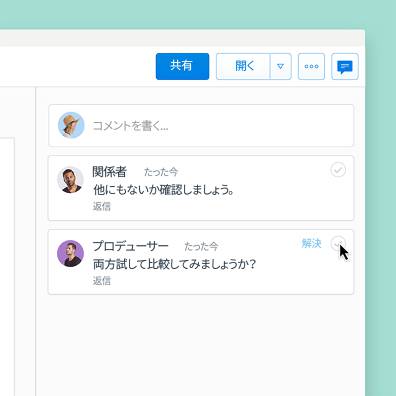Click the comment text 両方試して比較してみましょうか?
Image resolution: width=396 pixels, height=396 pixels.
click(x=174, y=264)
